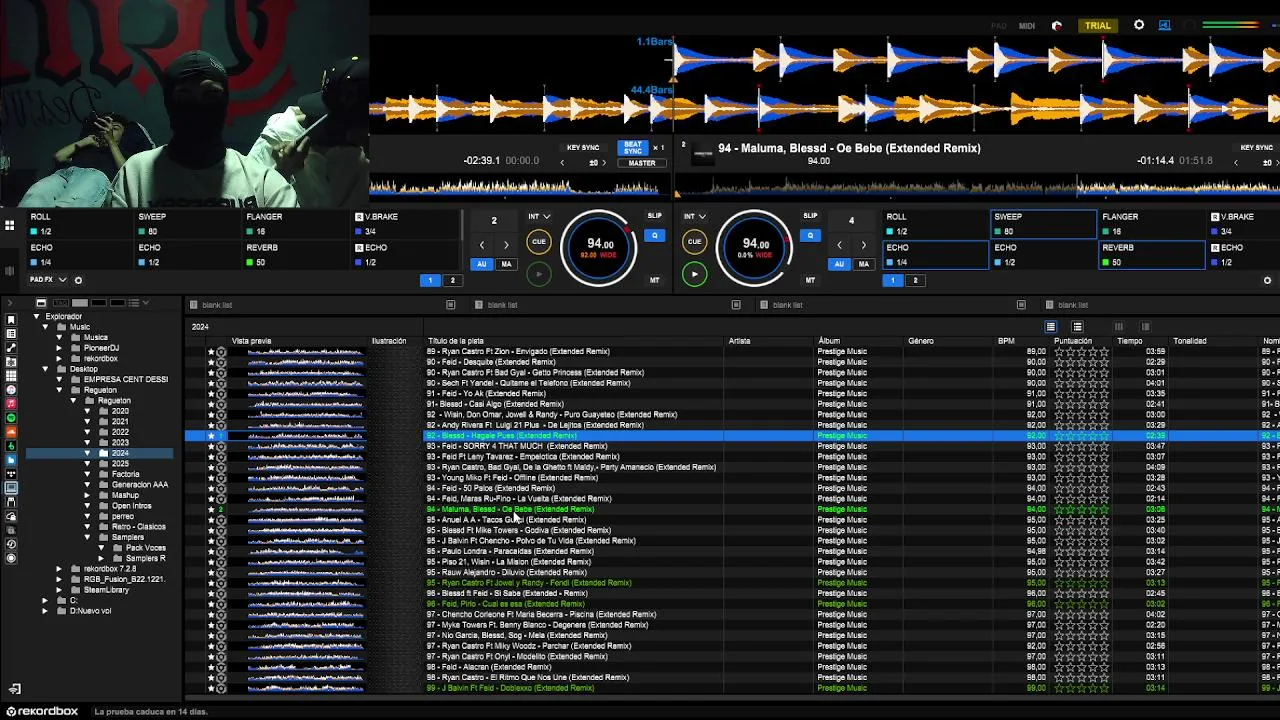Open the SoundCloud icon in sidebar
Image resolution: width=1280 pixels, height=720 pixels.
click(x=11, y=431)
